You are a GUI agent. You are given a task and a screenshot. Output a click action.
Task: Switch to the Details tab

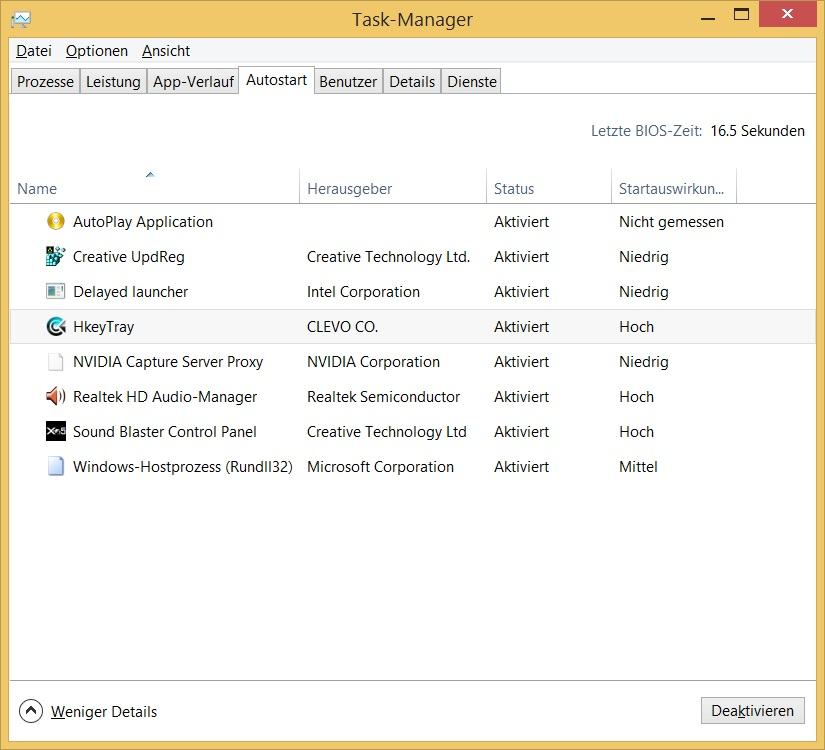pyautogui.click(x=412, y=82)
